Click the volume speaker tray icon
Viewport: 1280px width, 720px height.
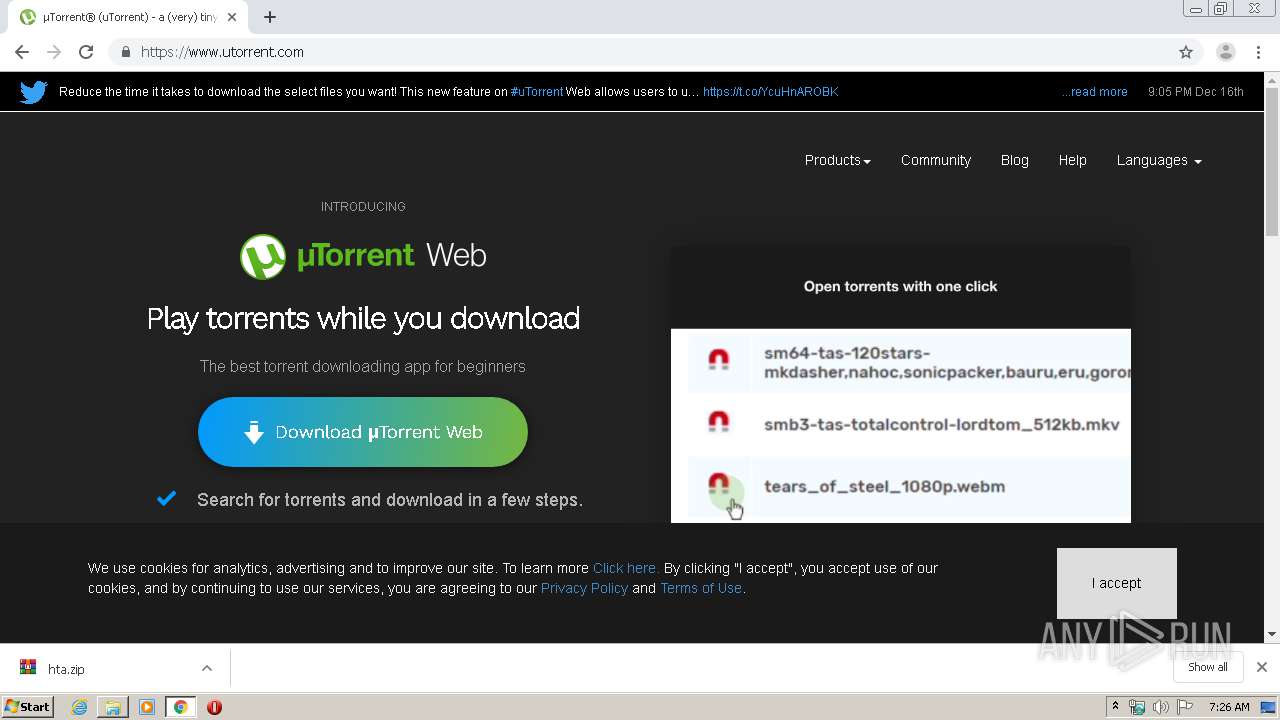coord(1161,707)
